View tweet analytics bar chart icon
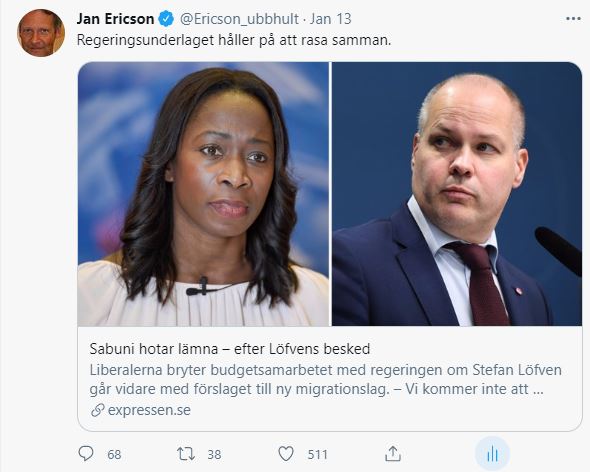 (492, 454)
